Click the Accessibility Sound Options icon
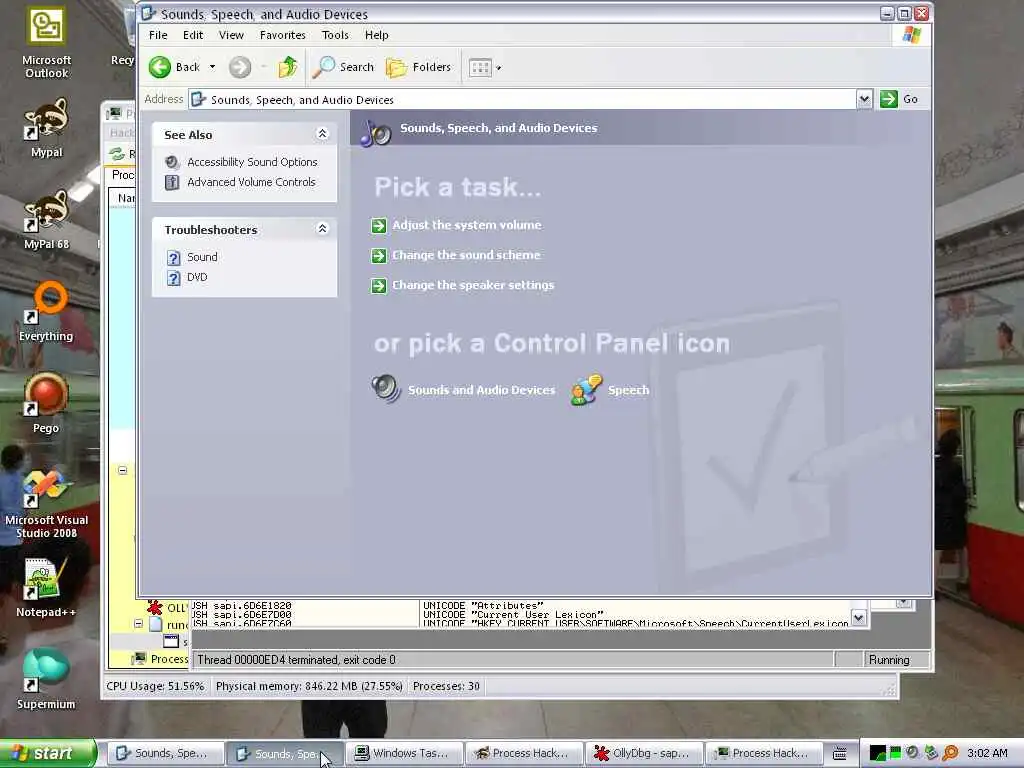 [172, 162]
